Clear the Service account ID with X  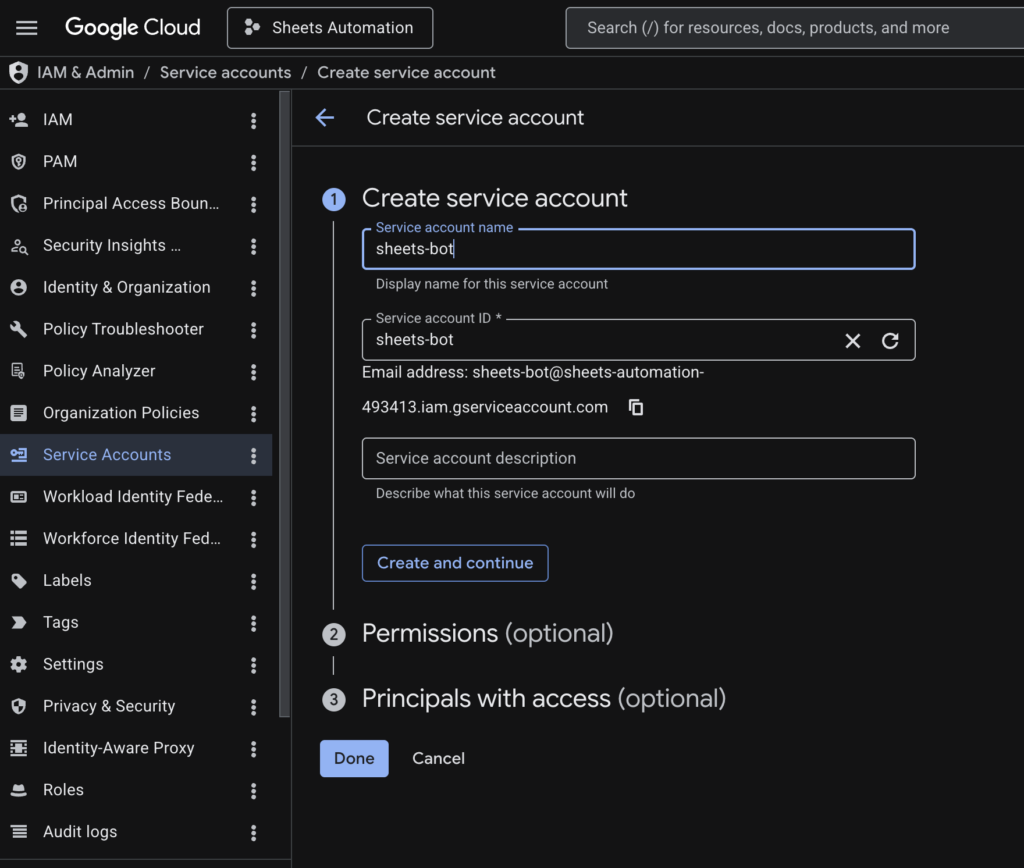[x=852, y=340]
